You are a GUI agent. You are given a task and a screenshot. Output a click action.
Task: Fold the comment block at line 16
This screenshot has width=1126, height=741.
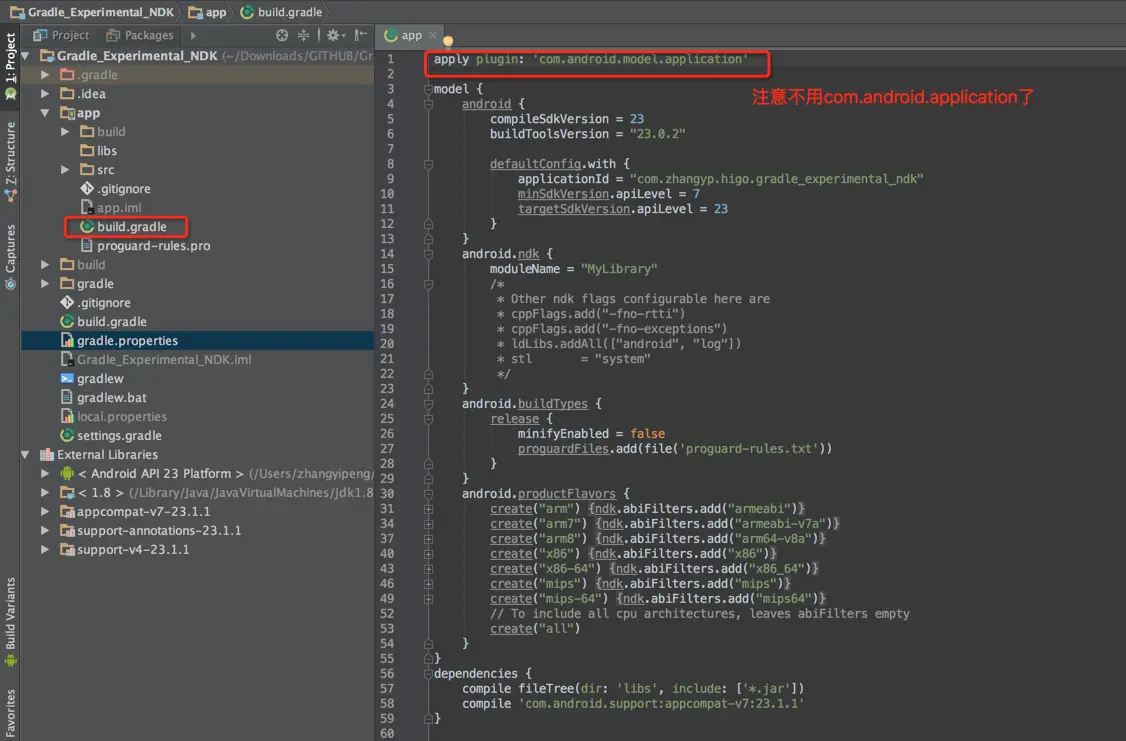pos(428,284)
